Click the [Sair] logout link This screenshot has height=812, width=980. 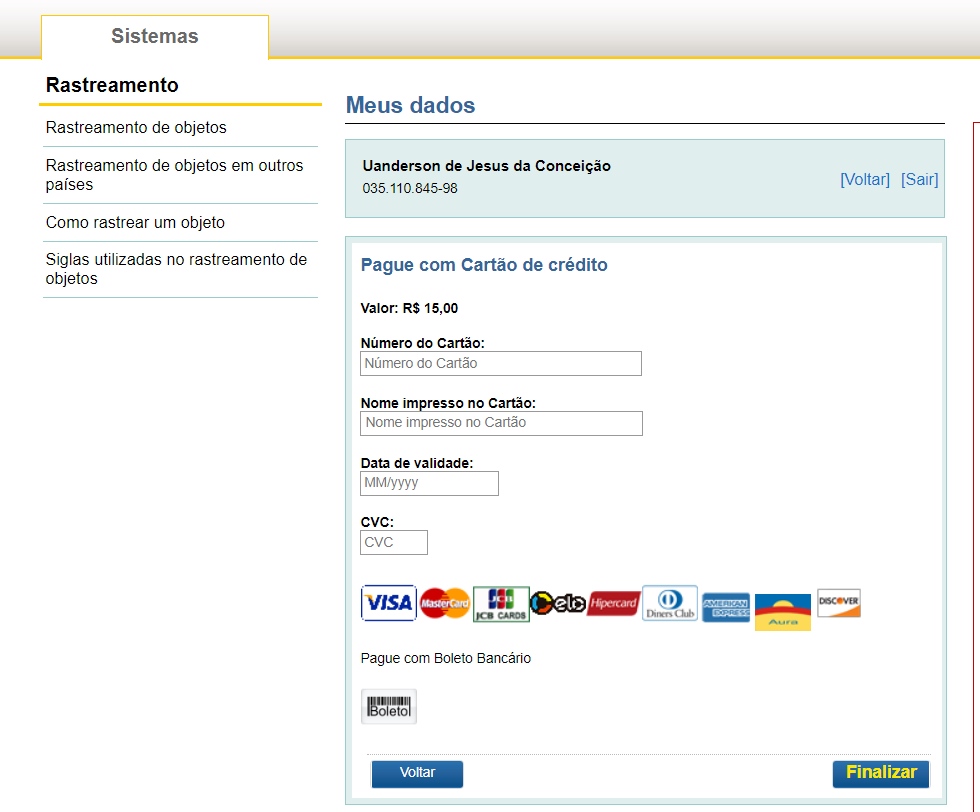point(919,179)
